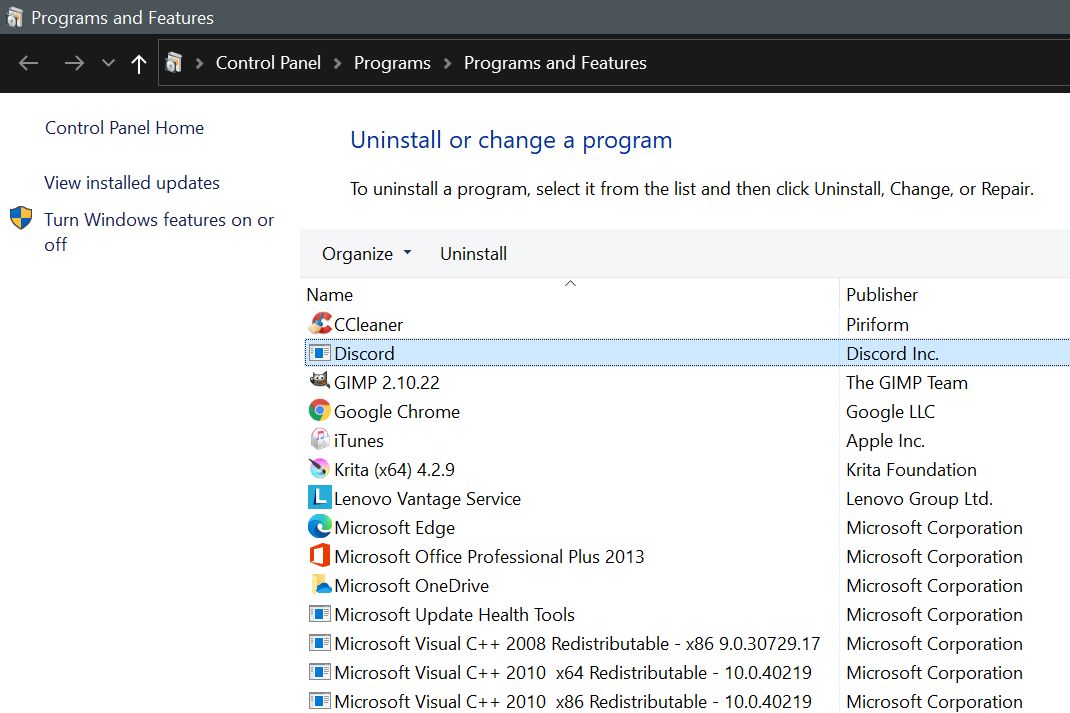Image resolution: width=1070 pixels, height=713 pixels.
Task: Click the Apple Inc. publisher cell
Action: (x=886, y=441)
